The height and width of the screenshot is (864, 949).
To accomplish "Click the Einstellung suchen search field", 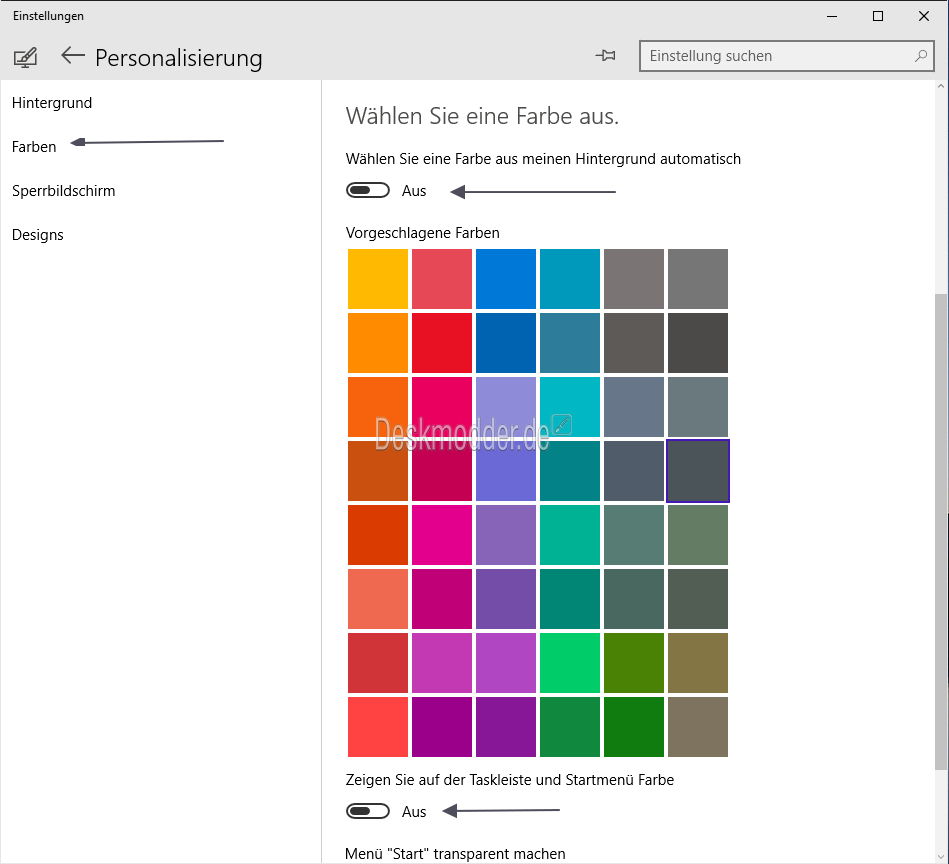I will [x=786, y=56].
